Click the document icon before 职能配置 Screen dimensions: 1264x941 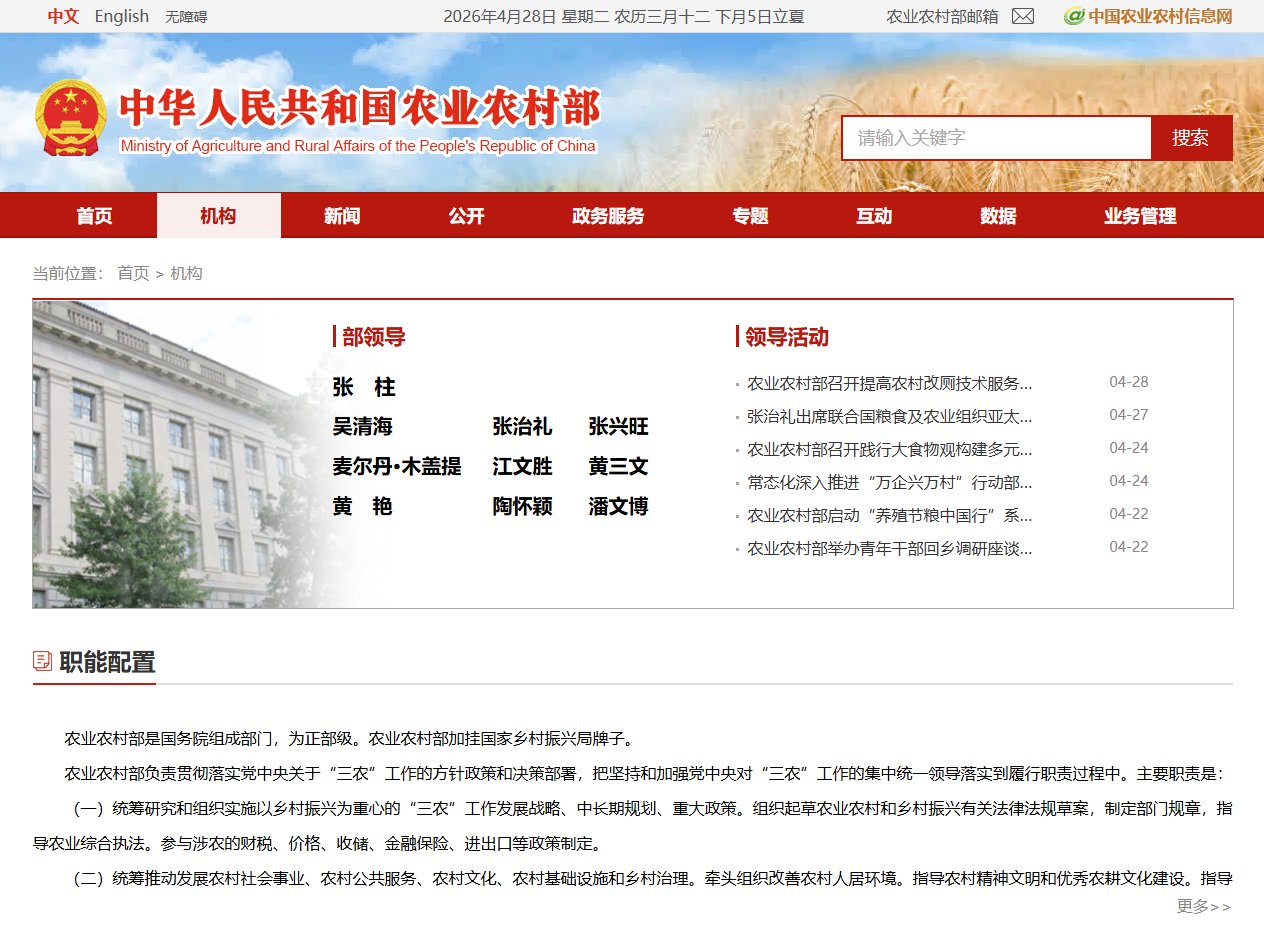pos(43,660)
